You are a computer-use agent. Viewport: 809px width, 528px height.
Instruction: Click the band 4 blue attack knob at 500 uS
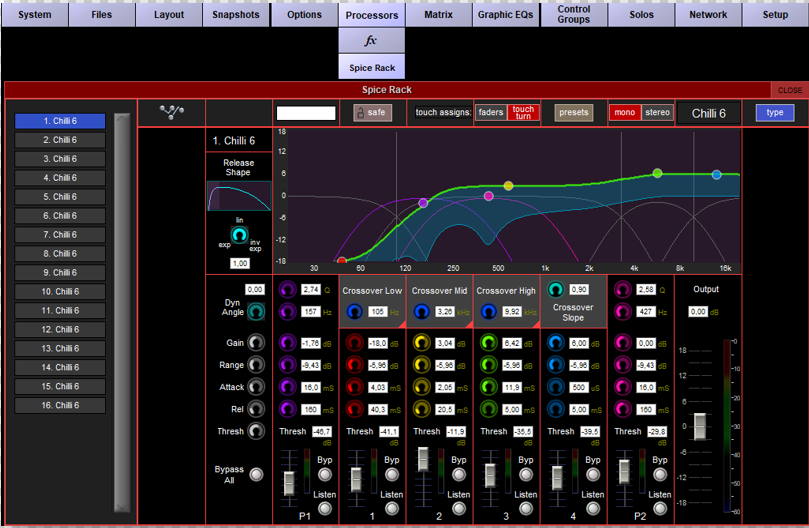point(556,387)
